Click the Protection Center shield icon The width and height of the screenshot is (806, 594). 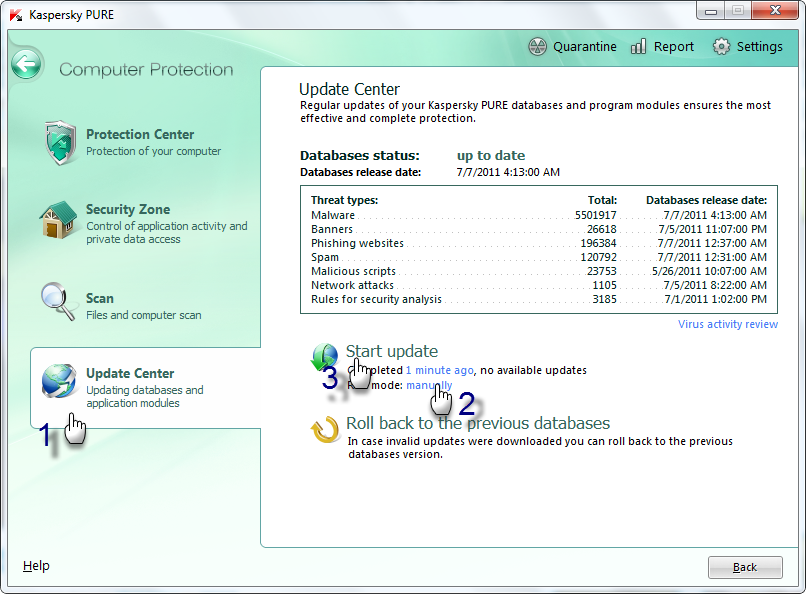pos(60,142)
